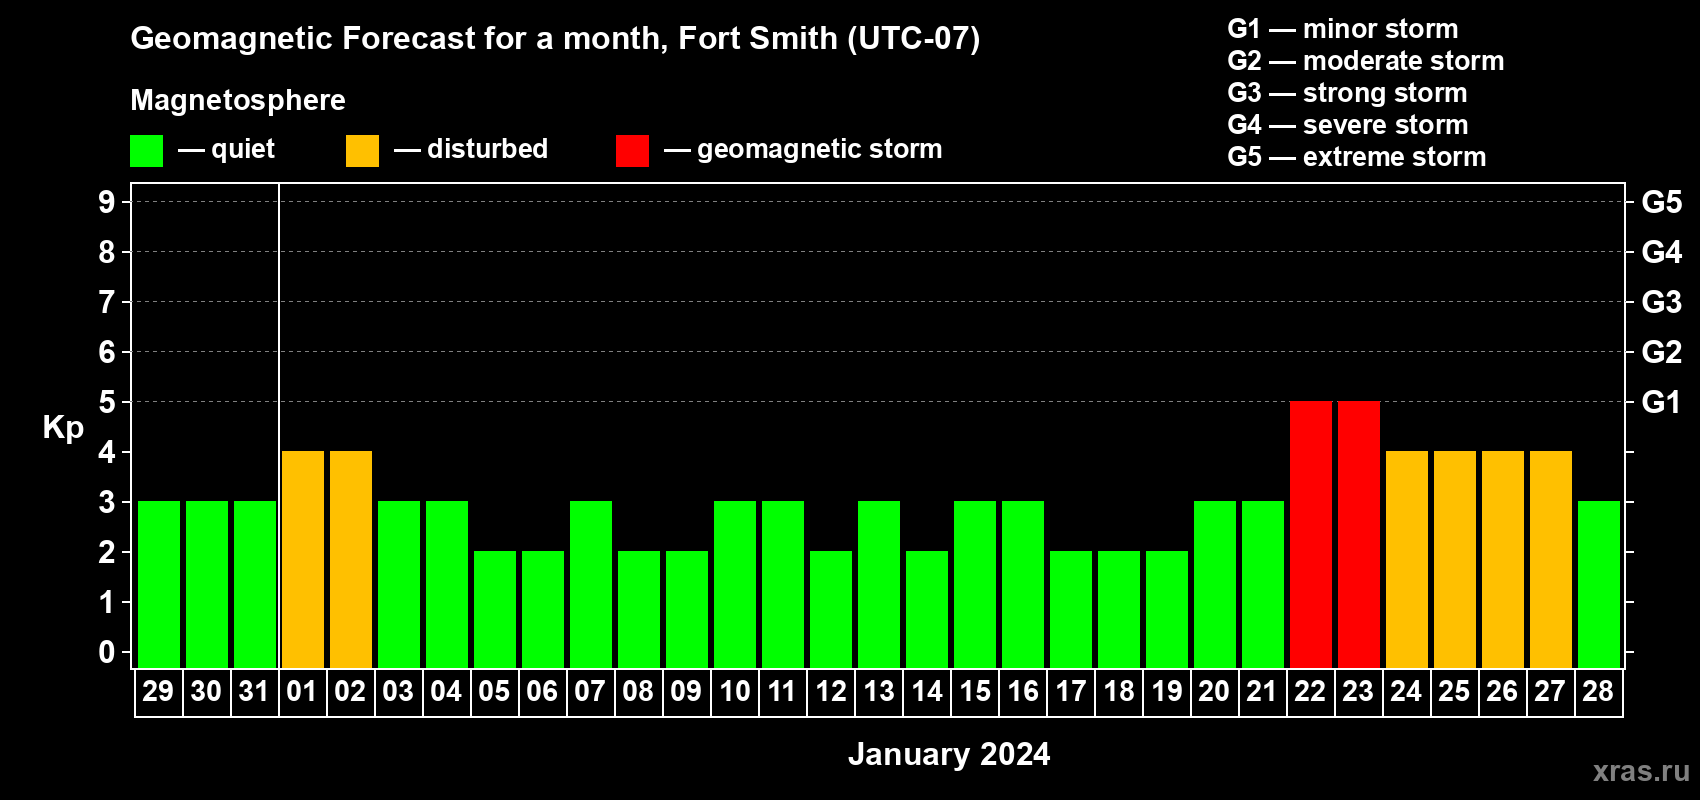Select the red bar for January 23
Viewport: 1700px width, 800px height.
[1358, 534]
